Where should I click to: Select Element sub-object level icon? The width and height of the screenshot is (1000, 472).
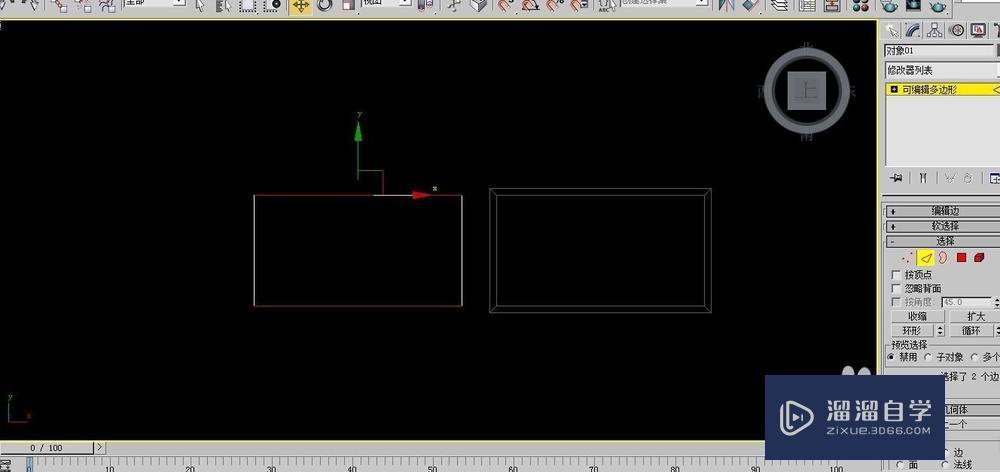(979, 258)
